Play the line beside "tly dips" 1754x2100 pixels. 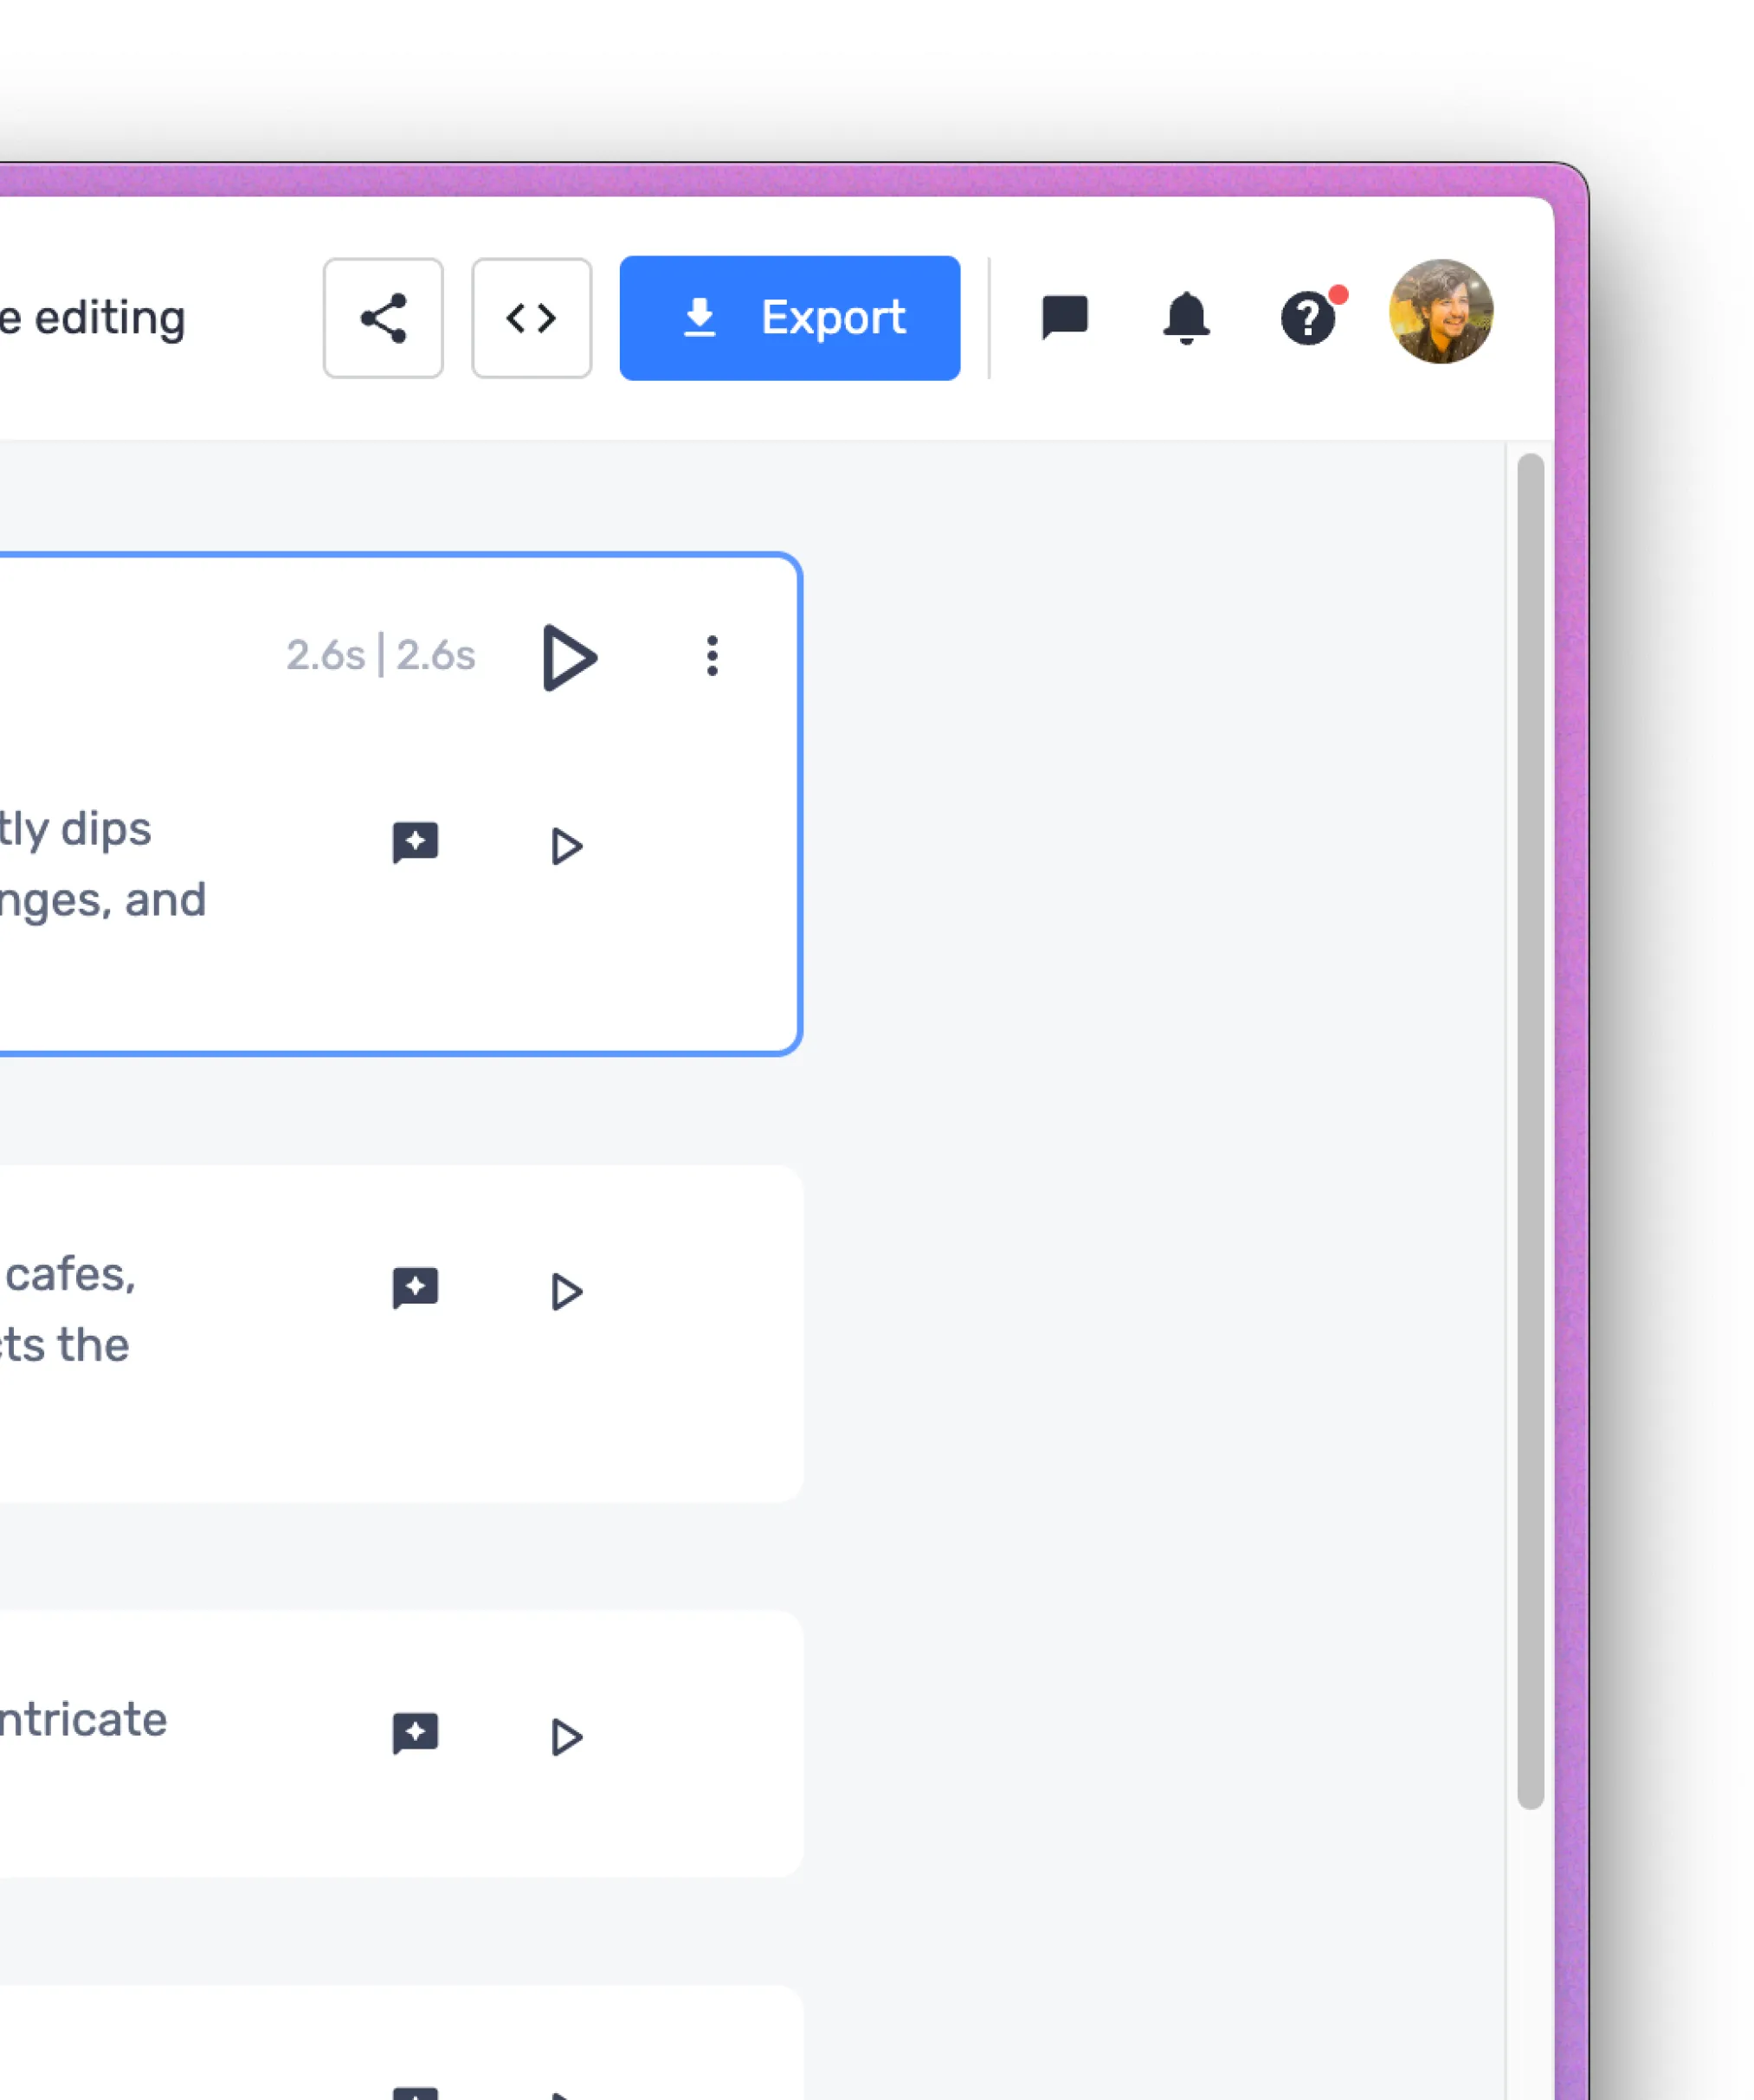(566, 846)
